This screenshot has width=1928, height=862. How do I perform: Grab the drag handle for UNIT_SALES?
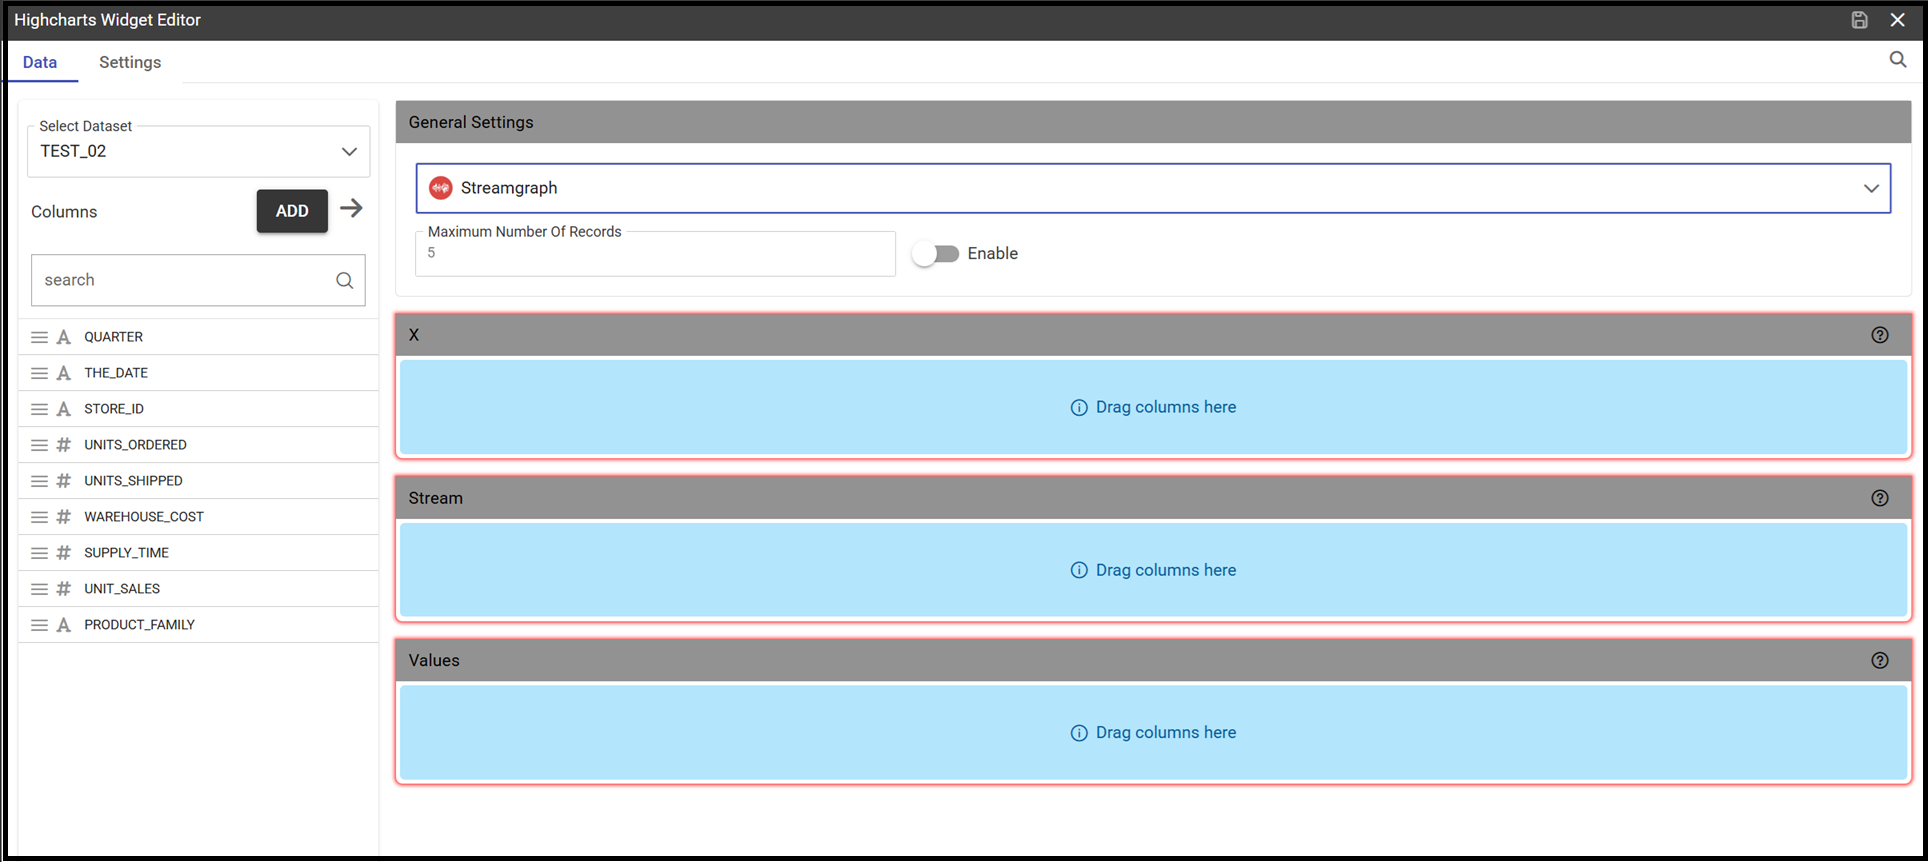[x=39, y=589]
